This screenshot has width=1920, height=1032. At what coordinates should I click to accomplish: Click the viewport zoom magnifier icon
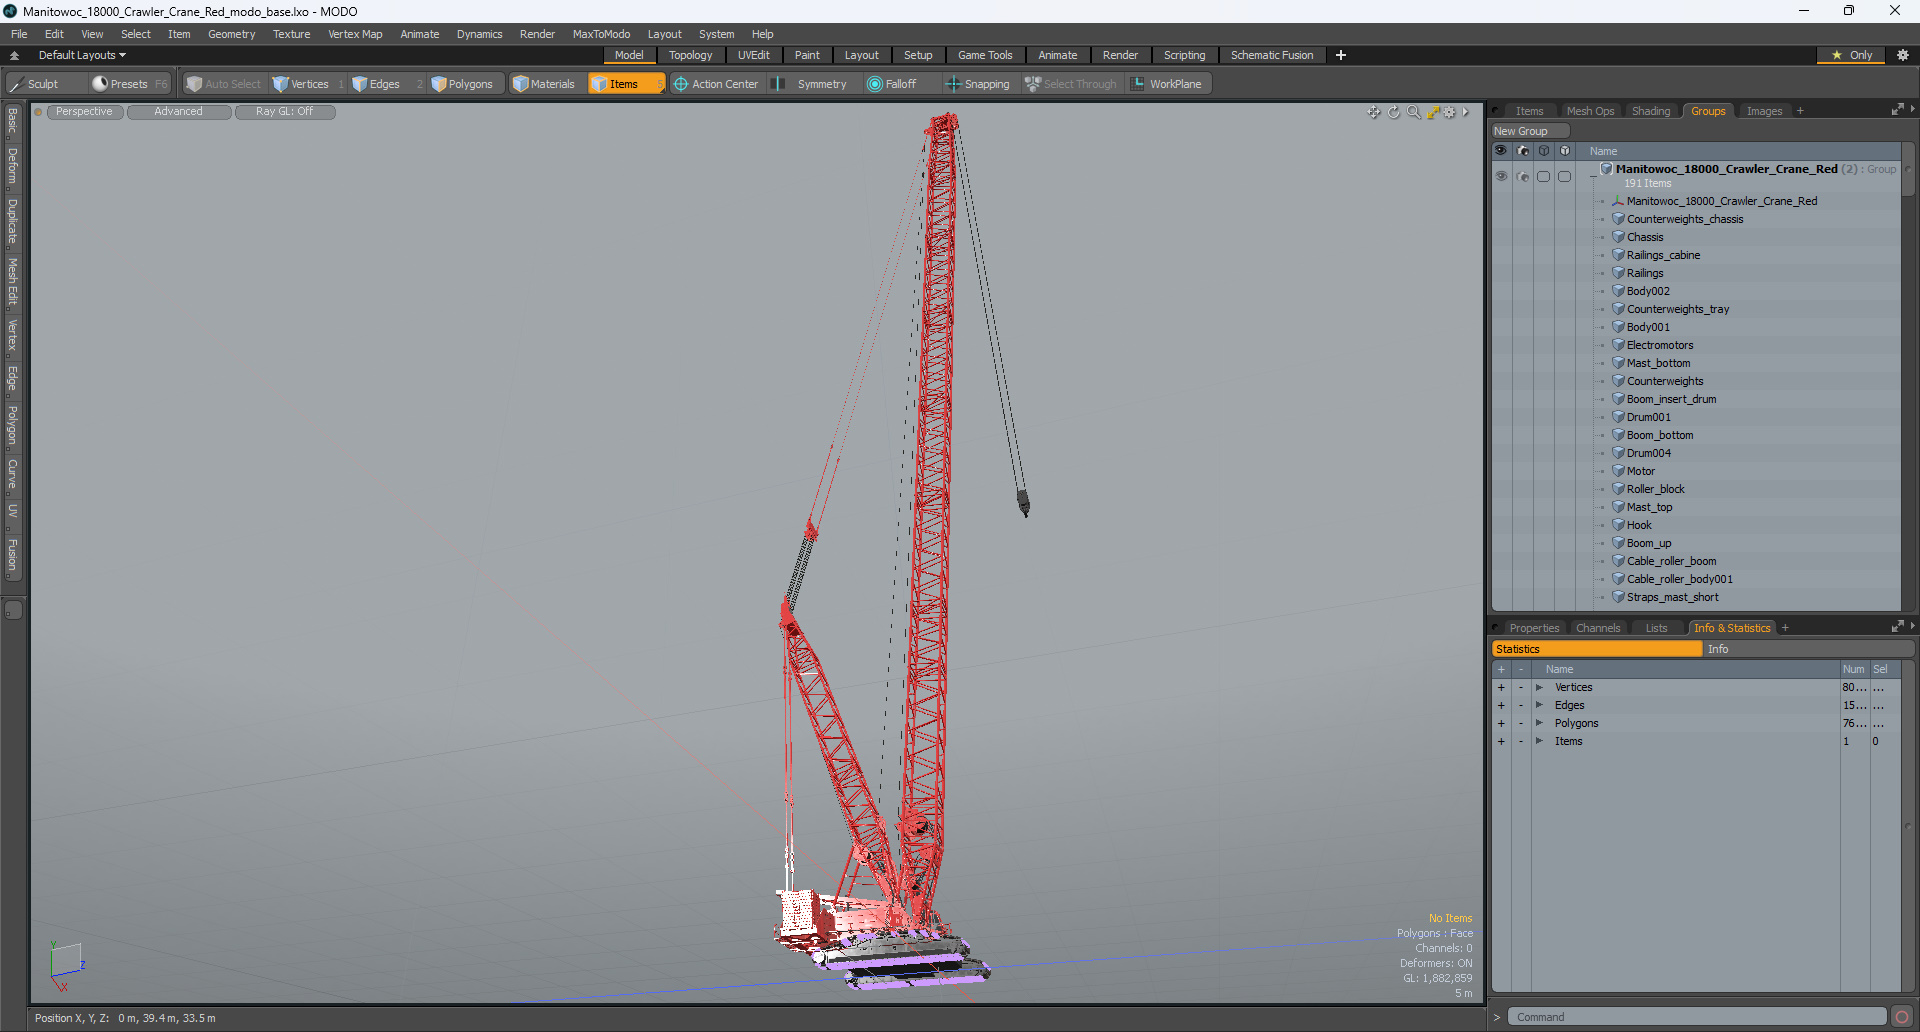pos(1413,112)
